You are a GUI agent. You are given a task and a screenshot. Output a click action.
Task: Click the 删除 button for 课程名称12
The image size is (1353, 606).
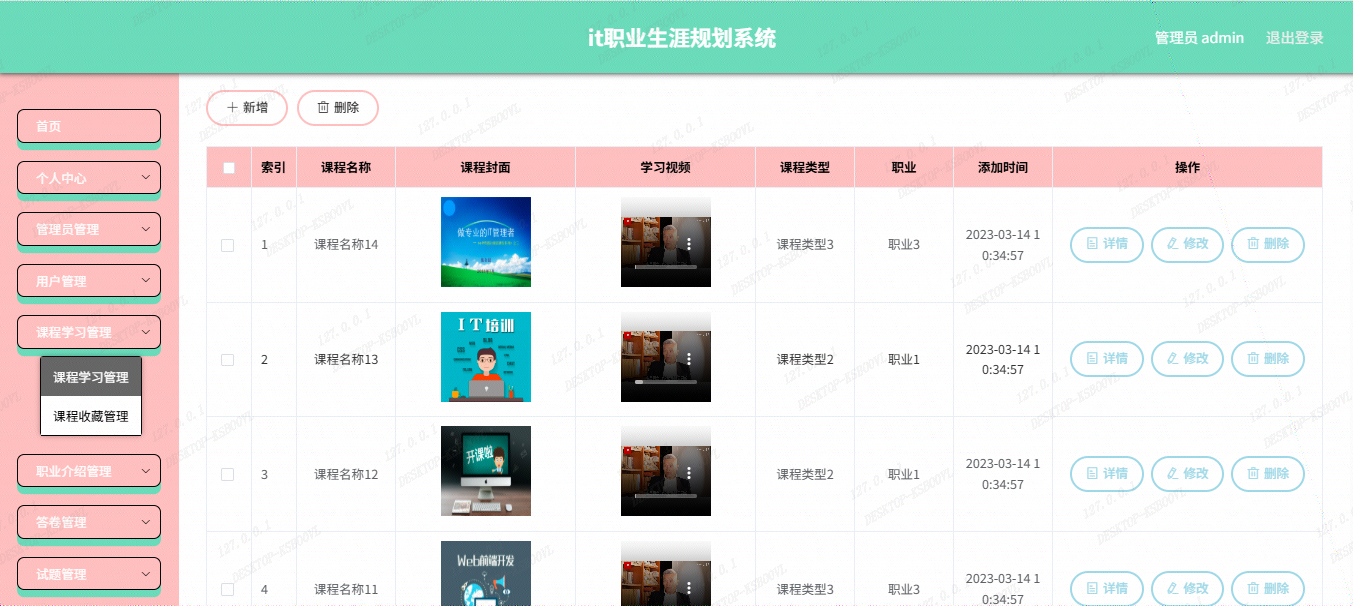click(1268, 474)
